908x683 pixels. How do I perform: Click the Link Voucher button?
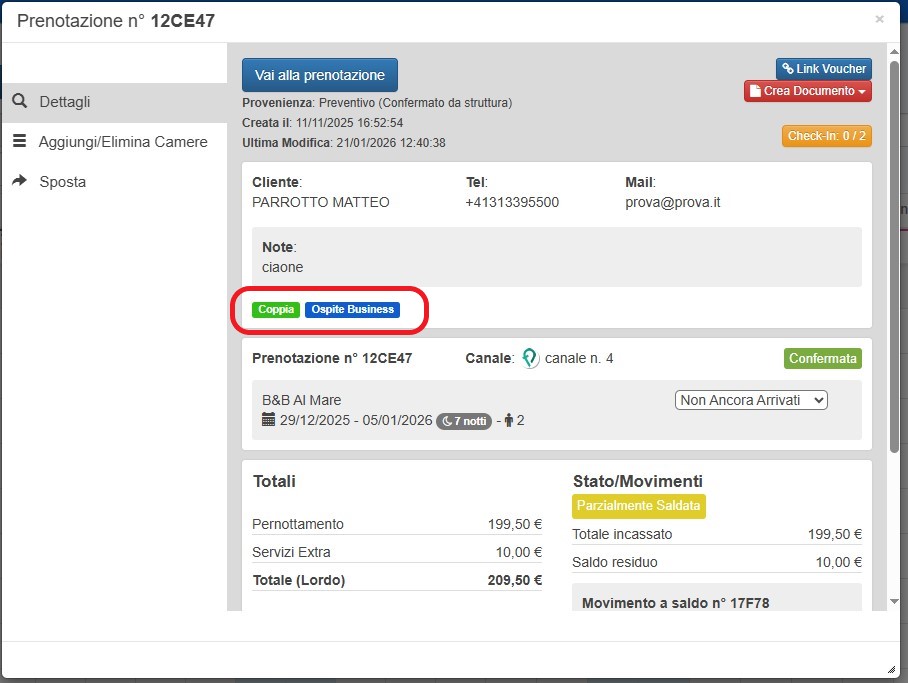[823, 69]
